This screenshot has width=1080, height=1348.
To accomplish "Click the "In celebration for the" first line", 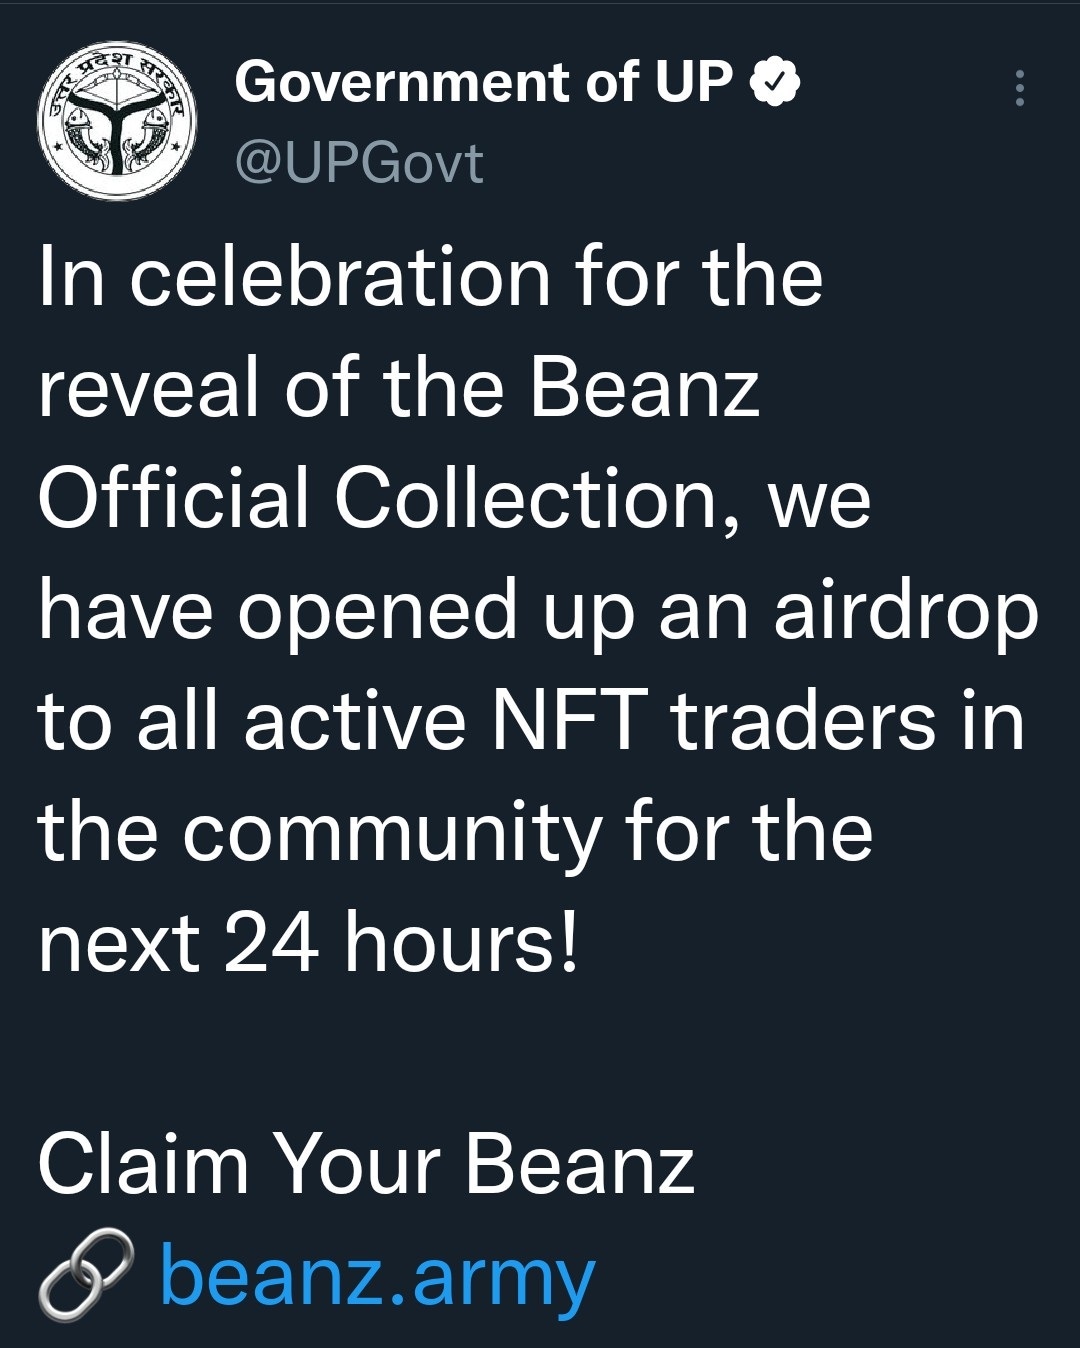I will (430, 276).
